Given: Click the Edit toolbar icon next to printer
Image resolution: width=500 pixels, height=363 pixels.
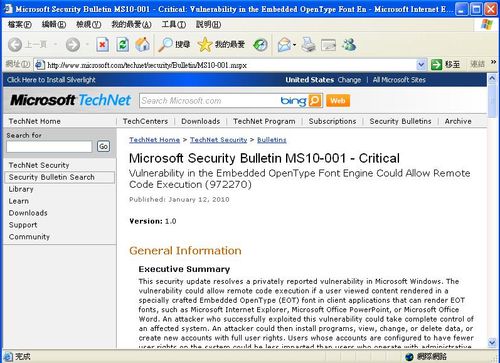Looking at the screenshot, I should [328, 45].
